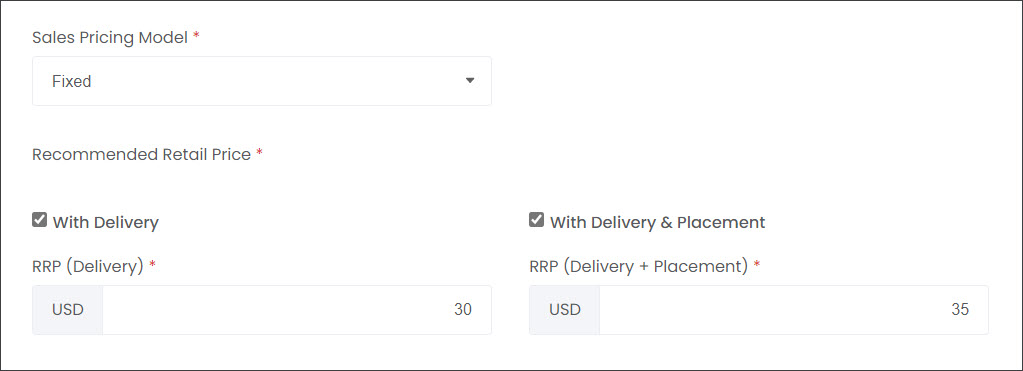
Task: Uncheck the With Delivery & Placement checkbox
Action: [536, 220]
